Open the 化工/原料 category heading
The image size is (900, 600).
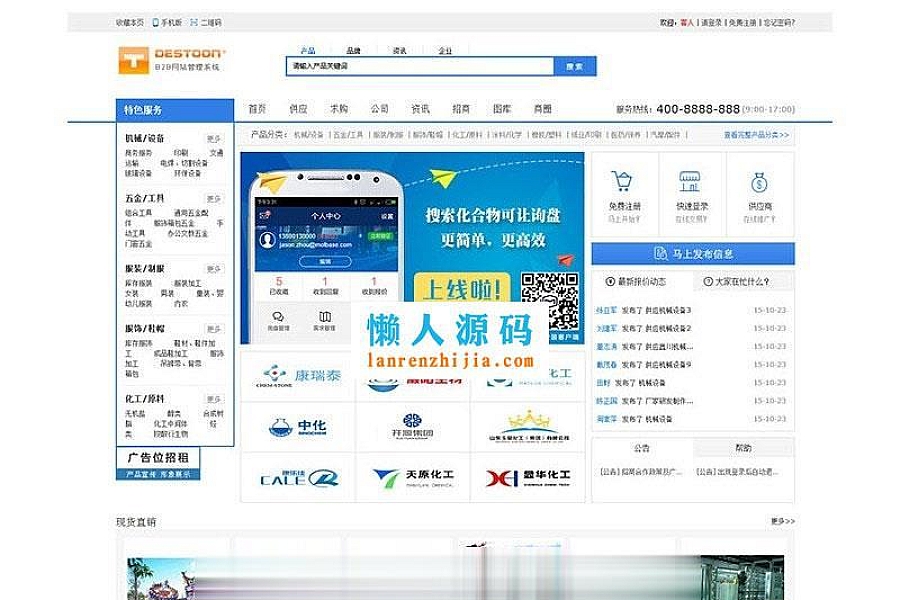[145, 398]
